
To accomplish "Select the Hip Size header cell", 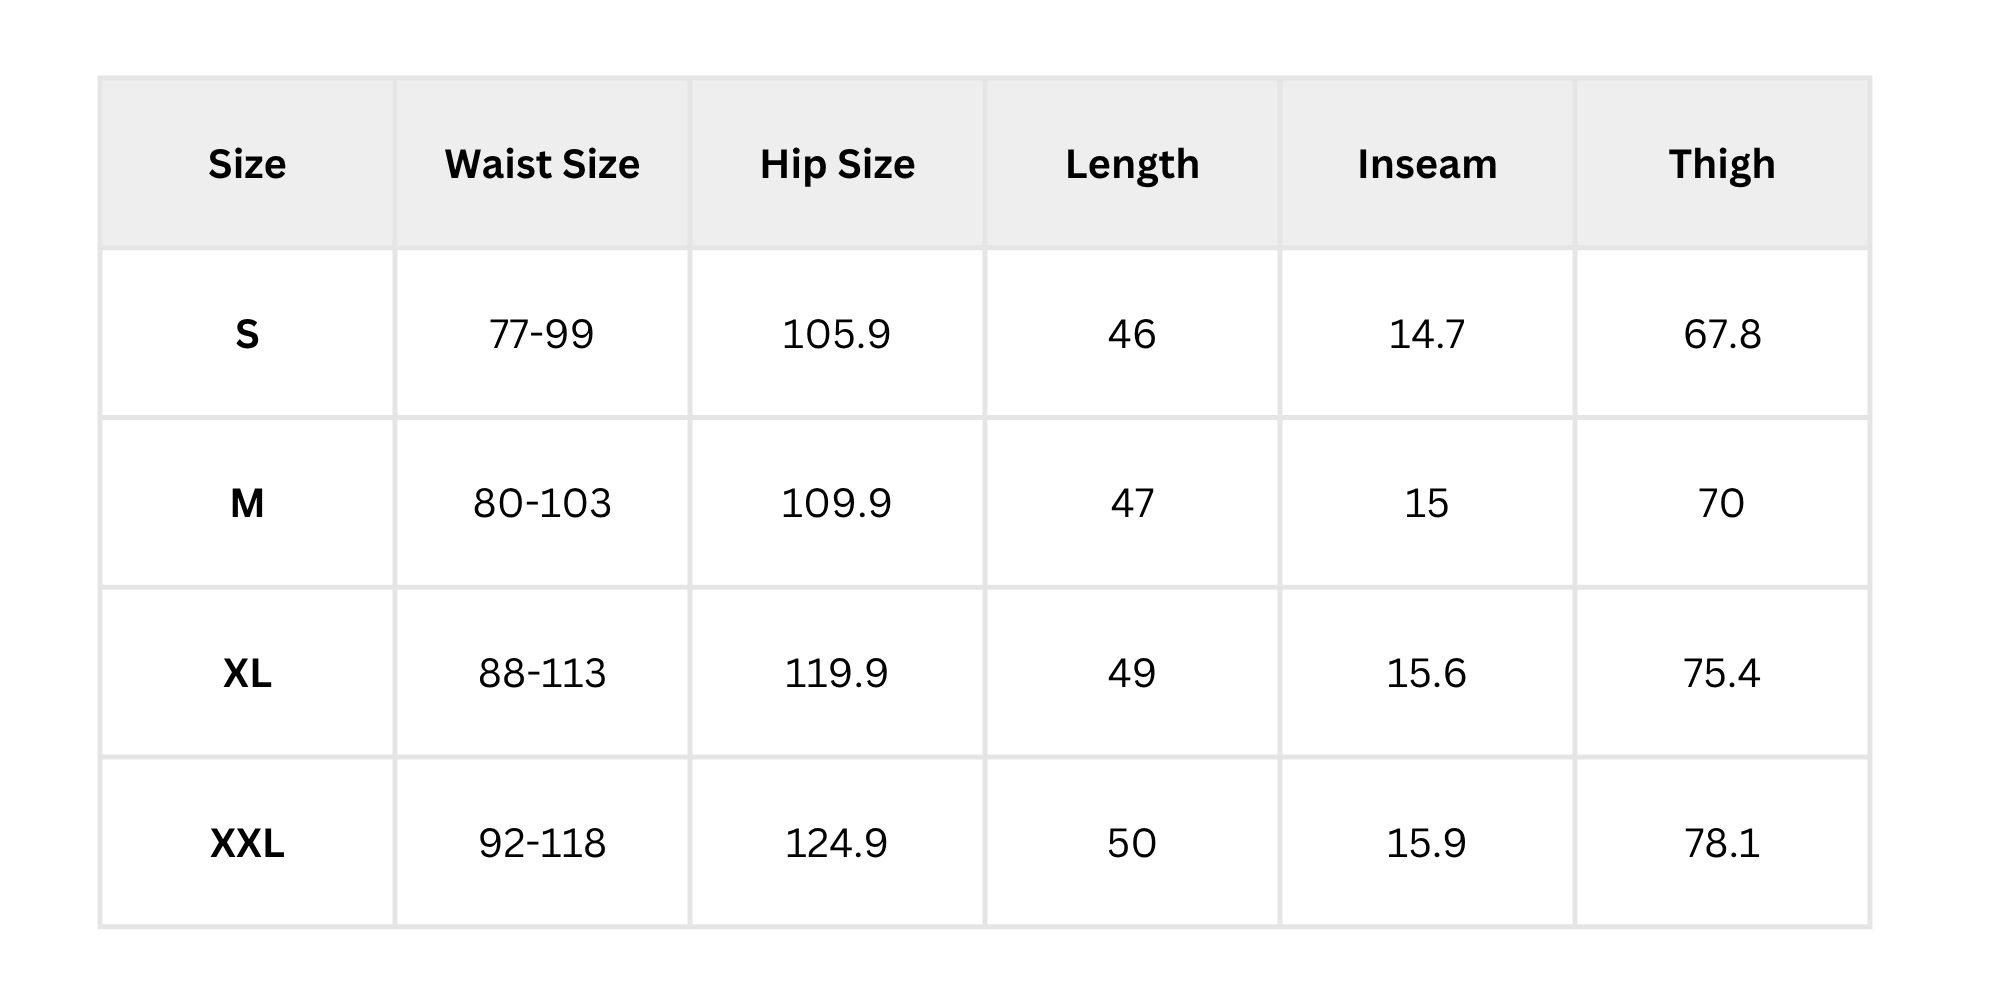I will [837, 164].
